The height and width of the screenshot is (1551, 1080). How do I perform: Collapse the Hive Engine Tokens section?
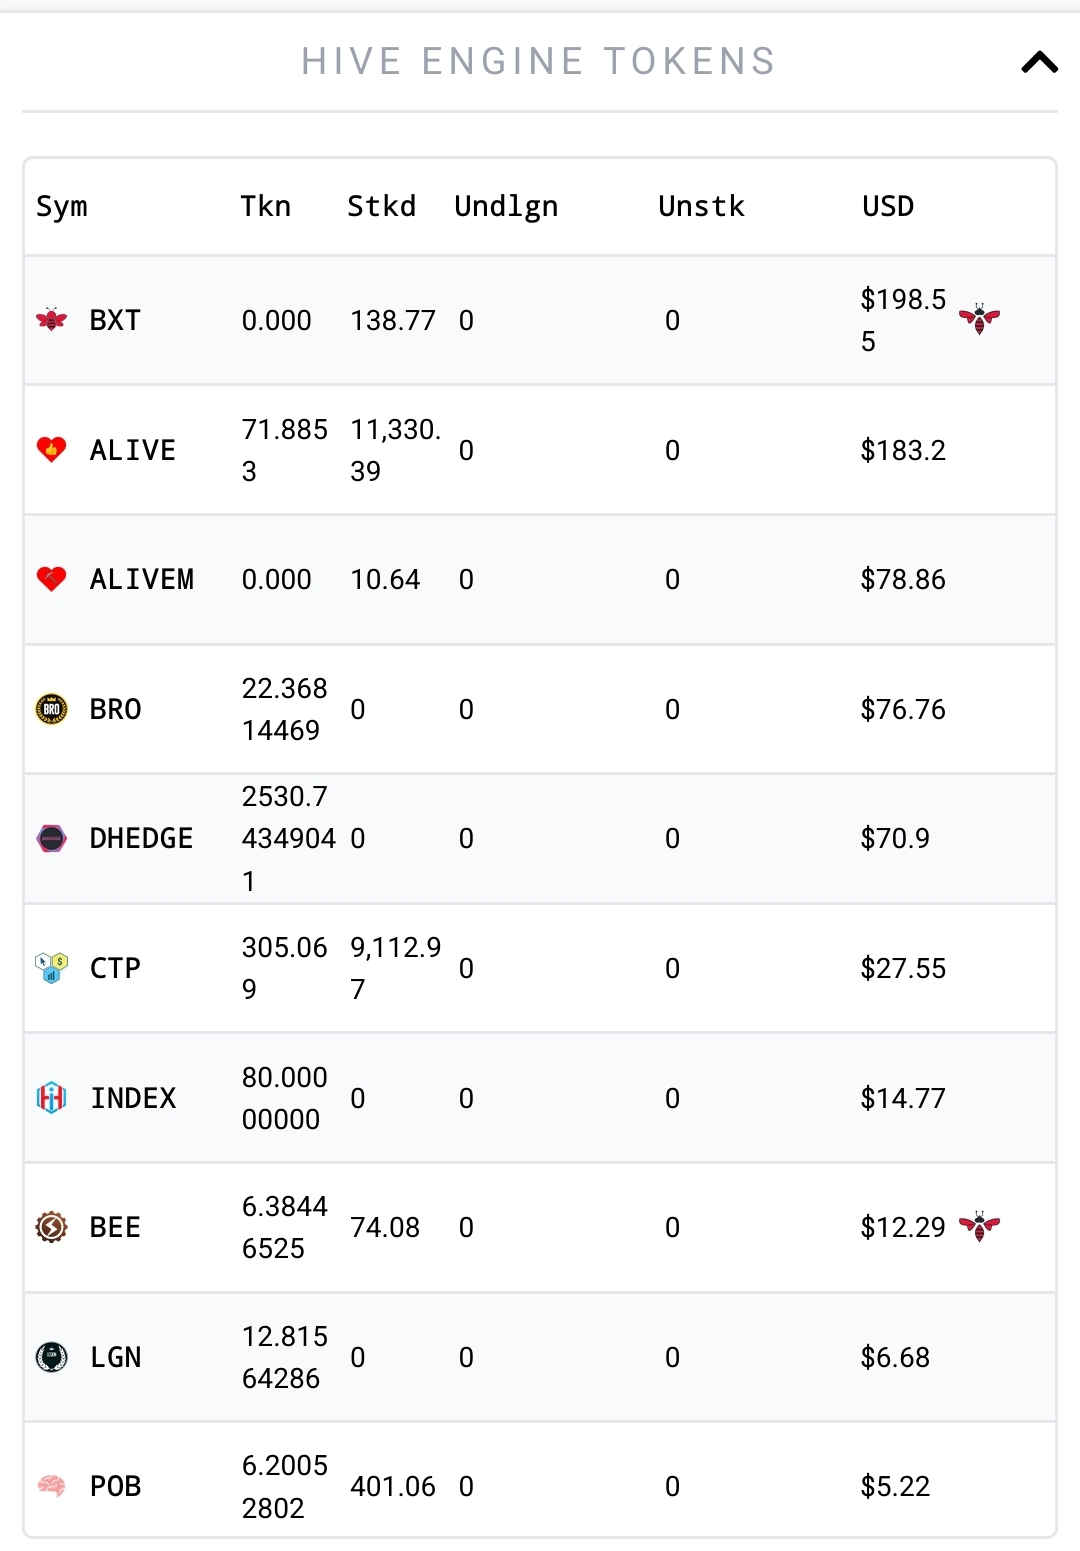(1039, 62)
